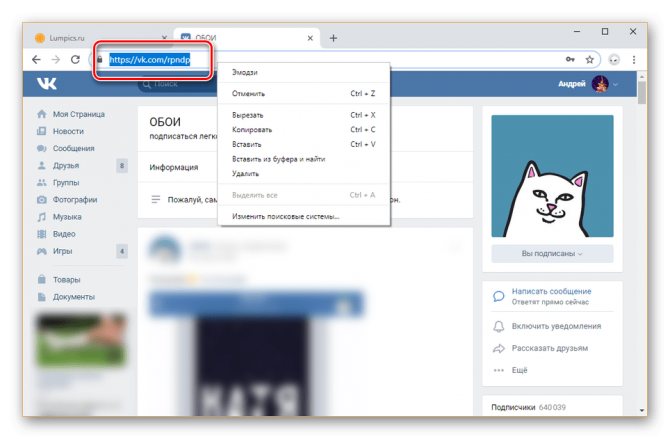Bookmark this page with star icon
The width and height of the screenshot is (670, 439).
pos(590,59)
